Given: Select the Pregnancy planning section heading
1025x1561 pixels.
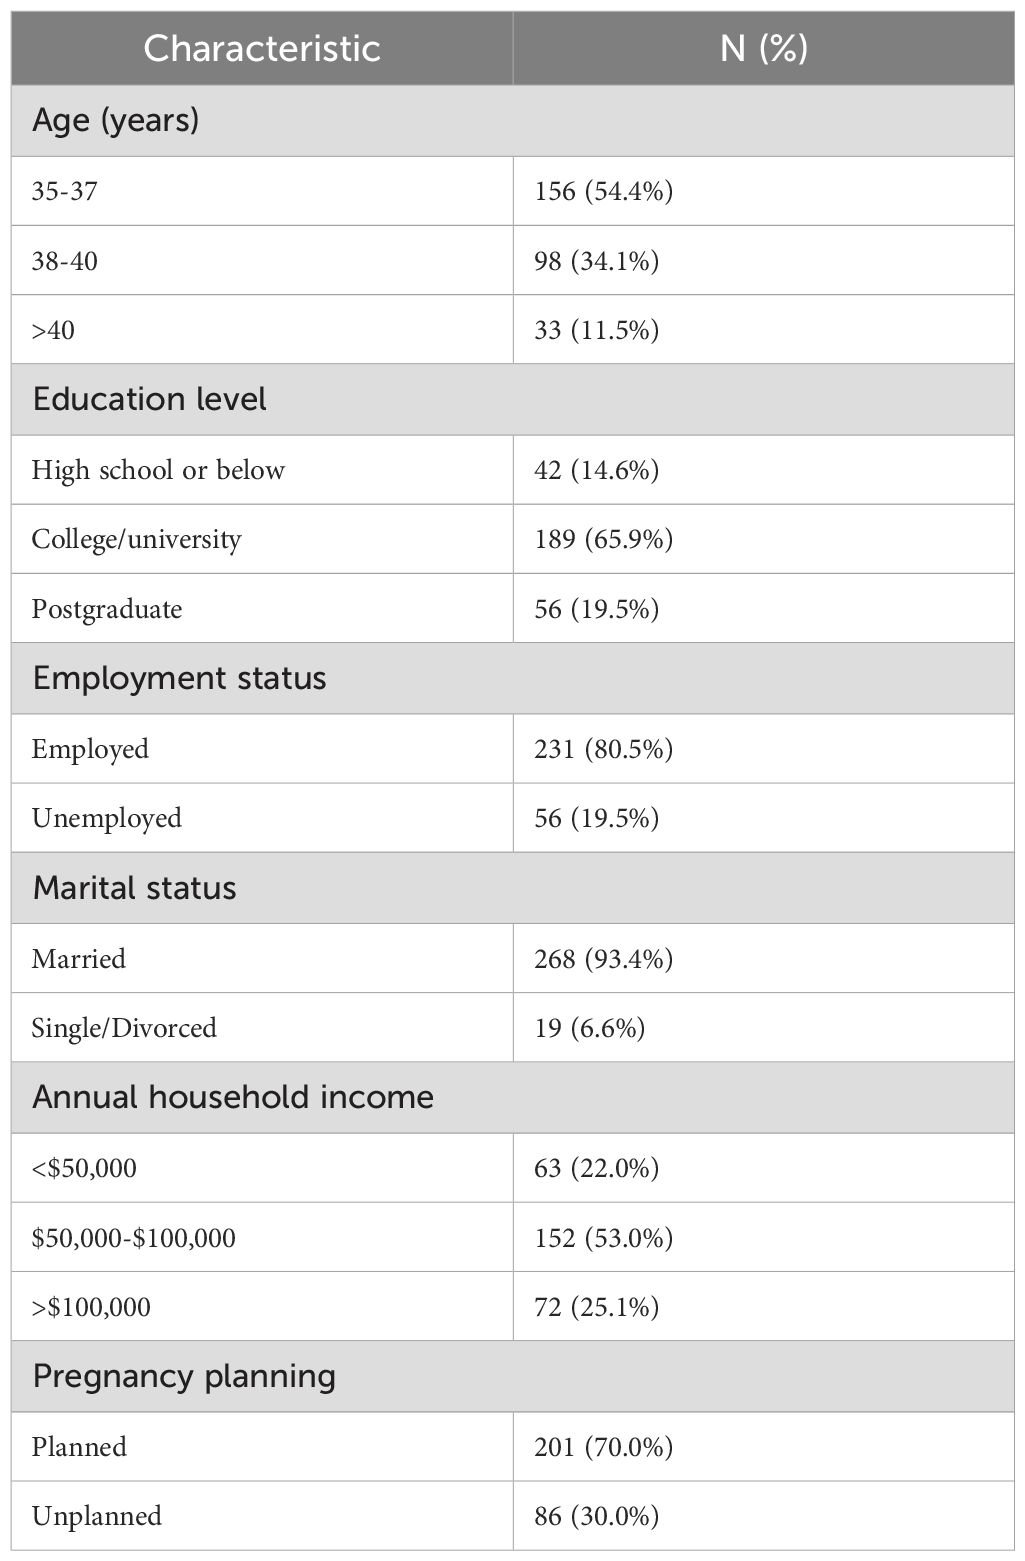Looking at the screenshot, I should (x=184, y=1377).
